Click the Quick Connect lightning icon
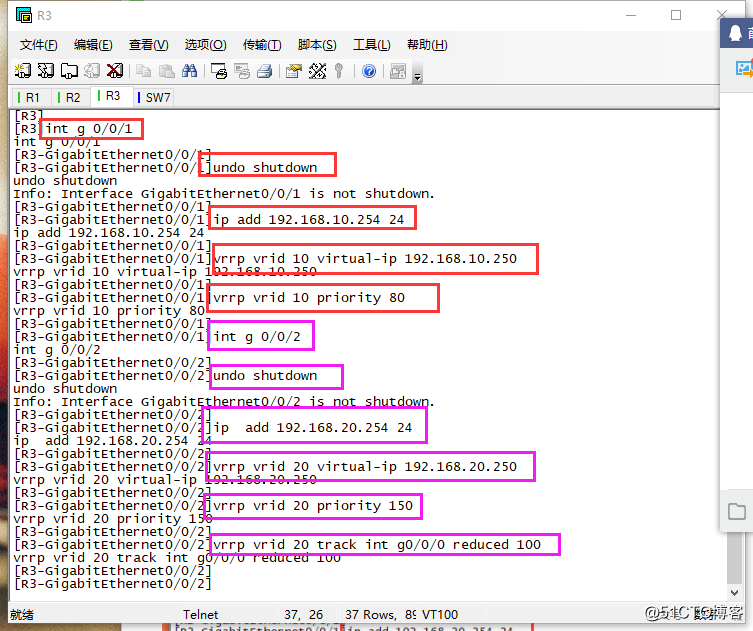This screenshot has width=753, height=631. pyautogui.click(x=46, y=71)
